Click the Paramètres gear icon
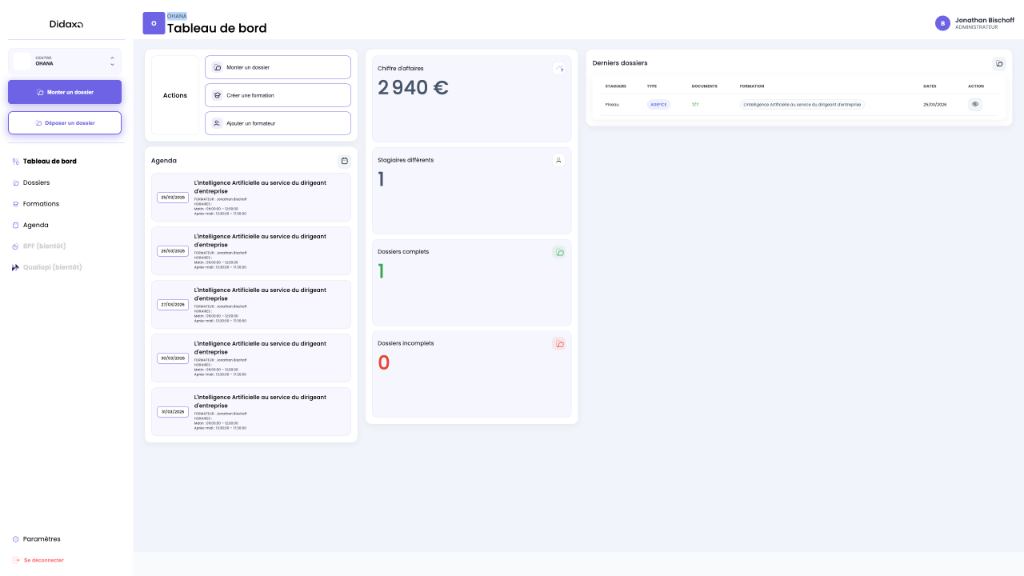 (16, 539)
